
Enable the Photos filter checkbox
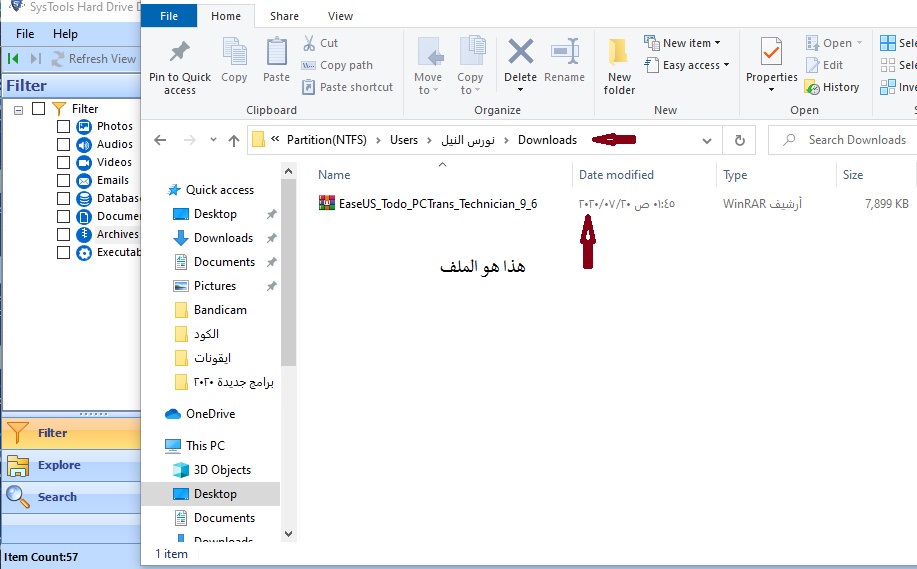[x=64, y=127]
